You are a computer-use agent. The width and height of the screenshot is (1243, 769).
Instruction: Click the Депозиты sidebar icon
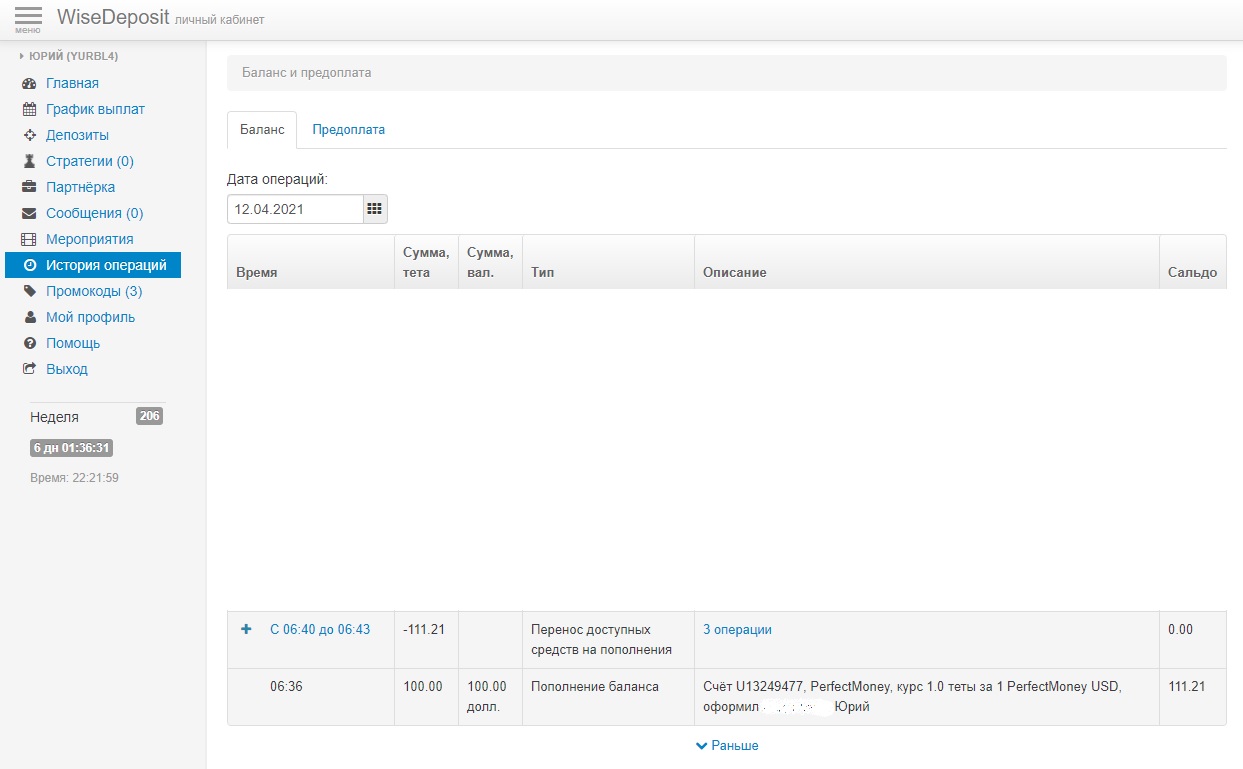coord(29,136)
